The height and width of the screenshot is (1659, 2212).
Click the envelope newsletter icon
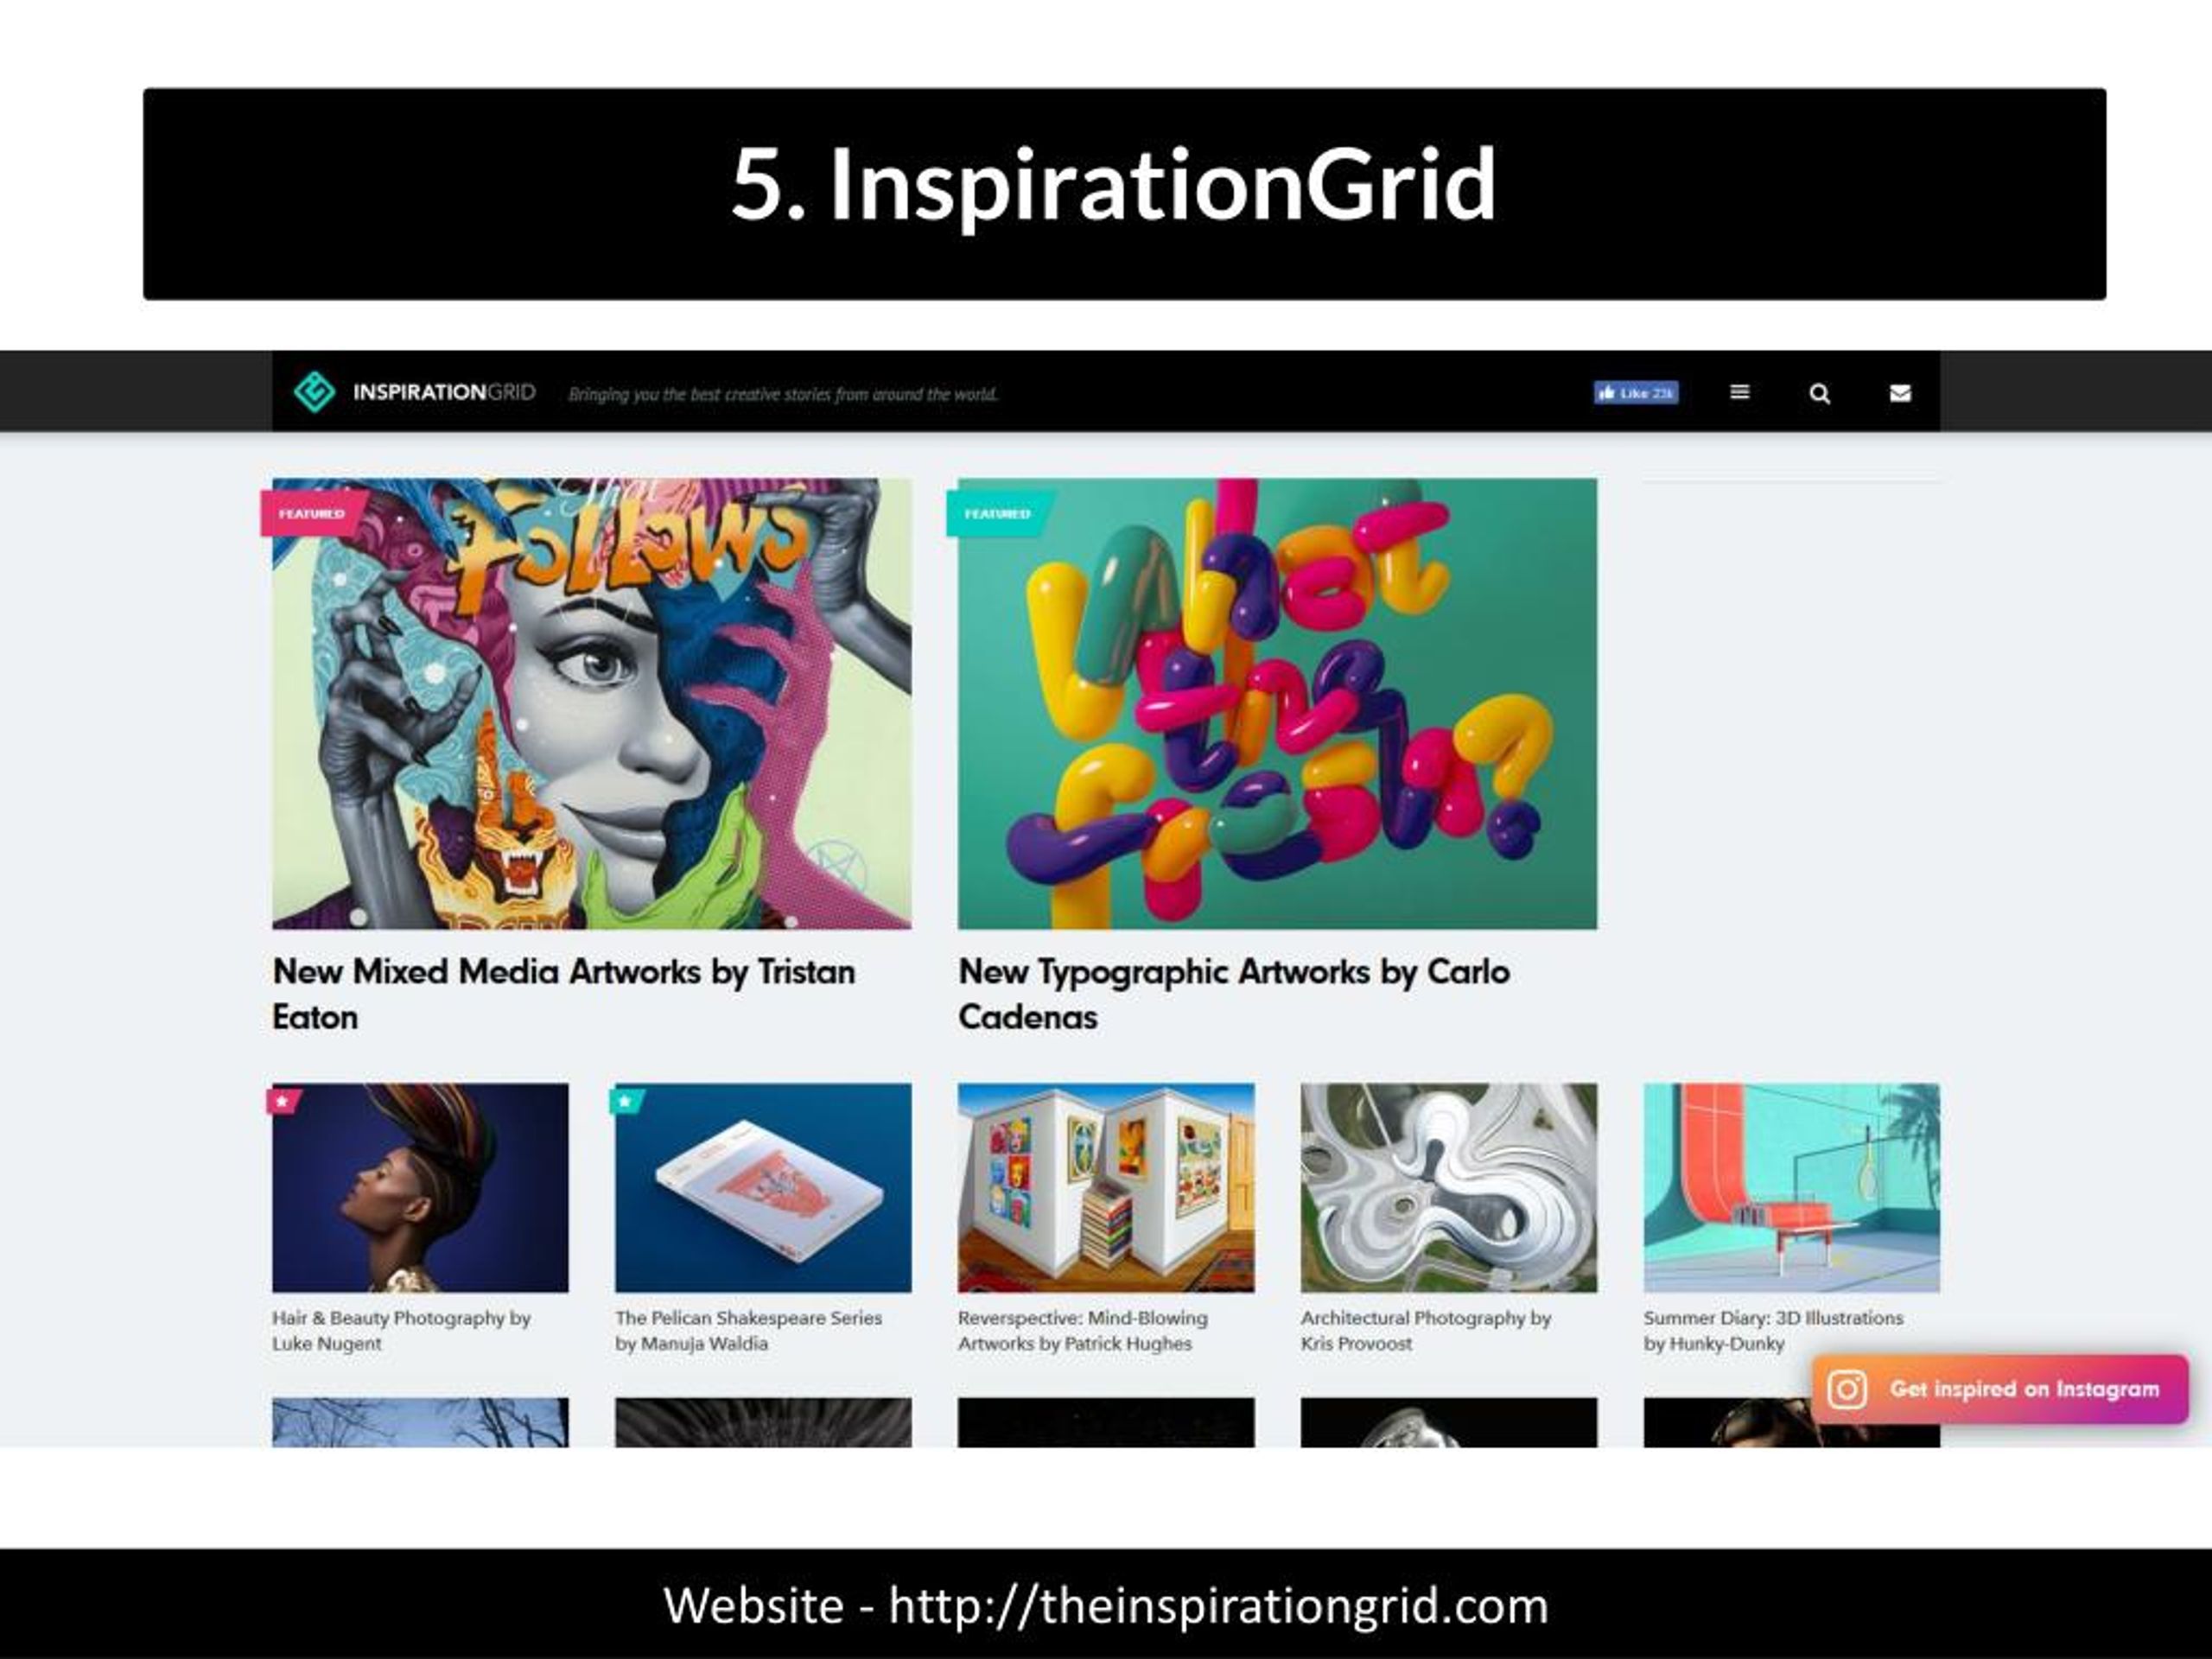1900,393
